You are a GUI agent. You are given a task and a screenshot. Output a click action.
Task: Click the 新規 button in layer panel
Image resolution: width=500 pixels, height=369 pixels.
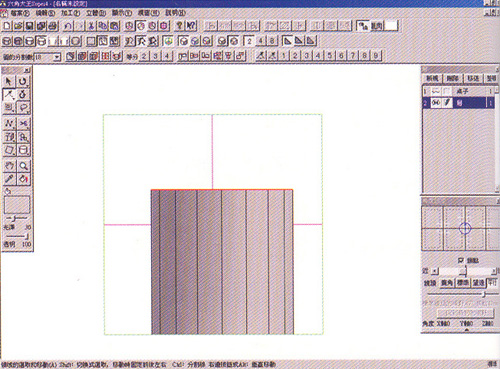[432, 78]
